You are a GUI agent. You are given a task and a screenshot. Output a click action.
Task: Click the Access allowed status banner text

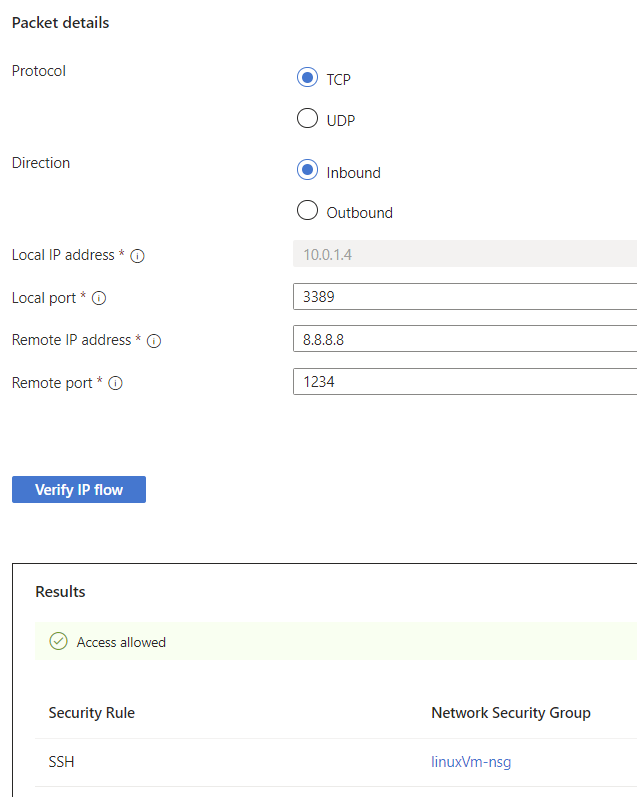(x=121, y=642)
